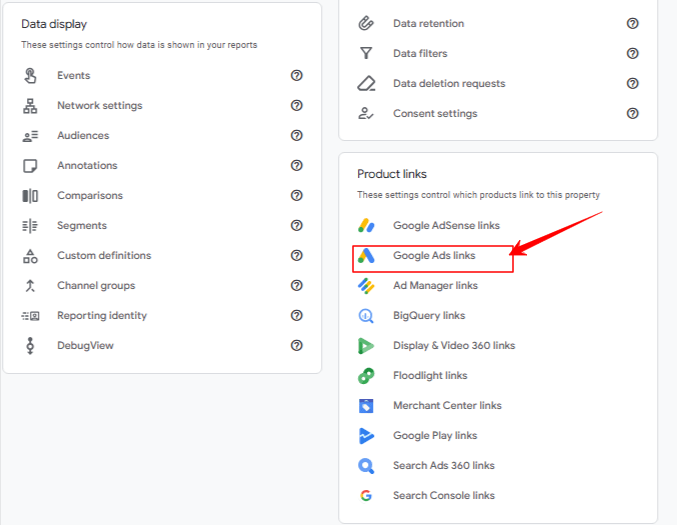Image resolution: width=677 pixels, height=525 pixels.
Task: Click the Channel groups merge icon
Action: coord(30,286)
